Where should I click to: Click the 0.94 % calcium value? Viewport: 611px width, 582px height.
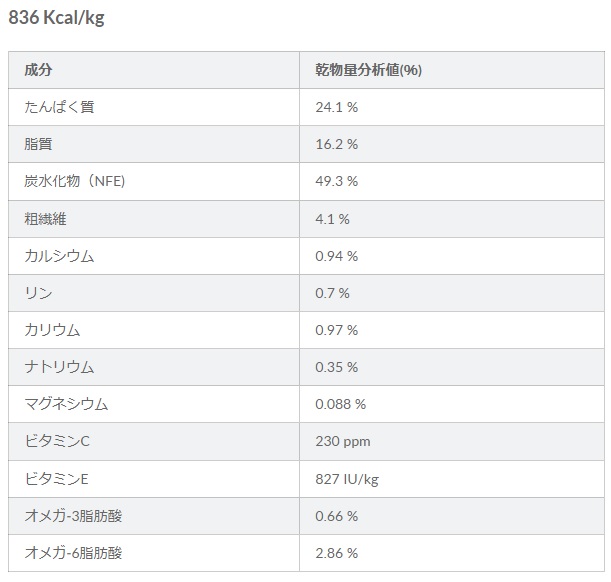click(x=337, y=256)
